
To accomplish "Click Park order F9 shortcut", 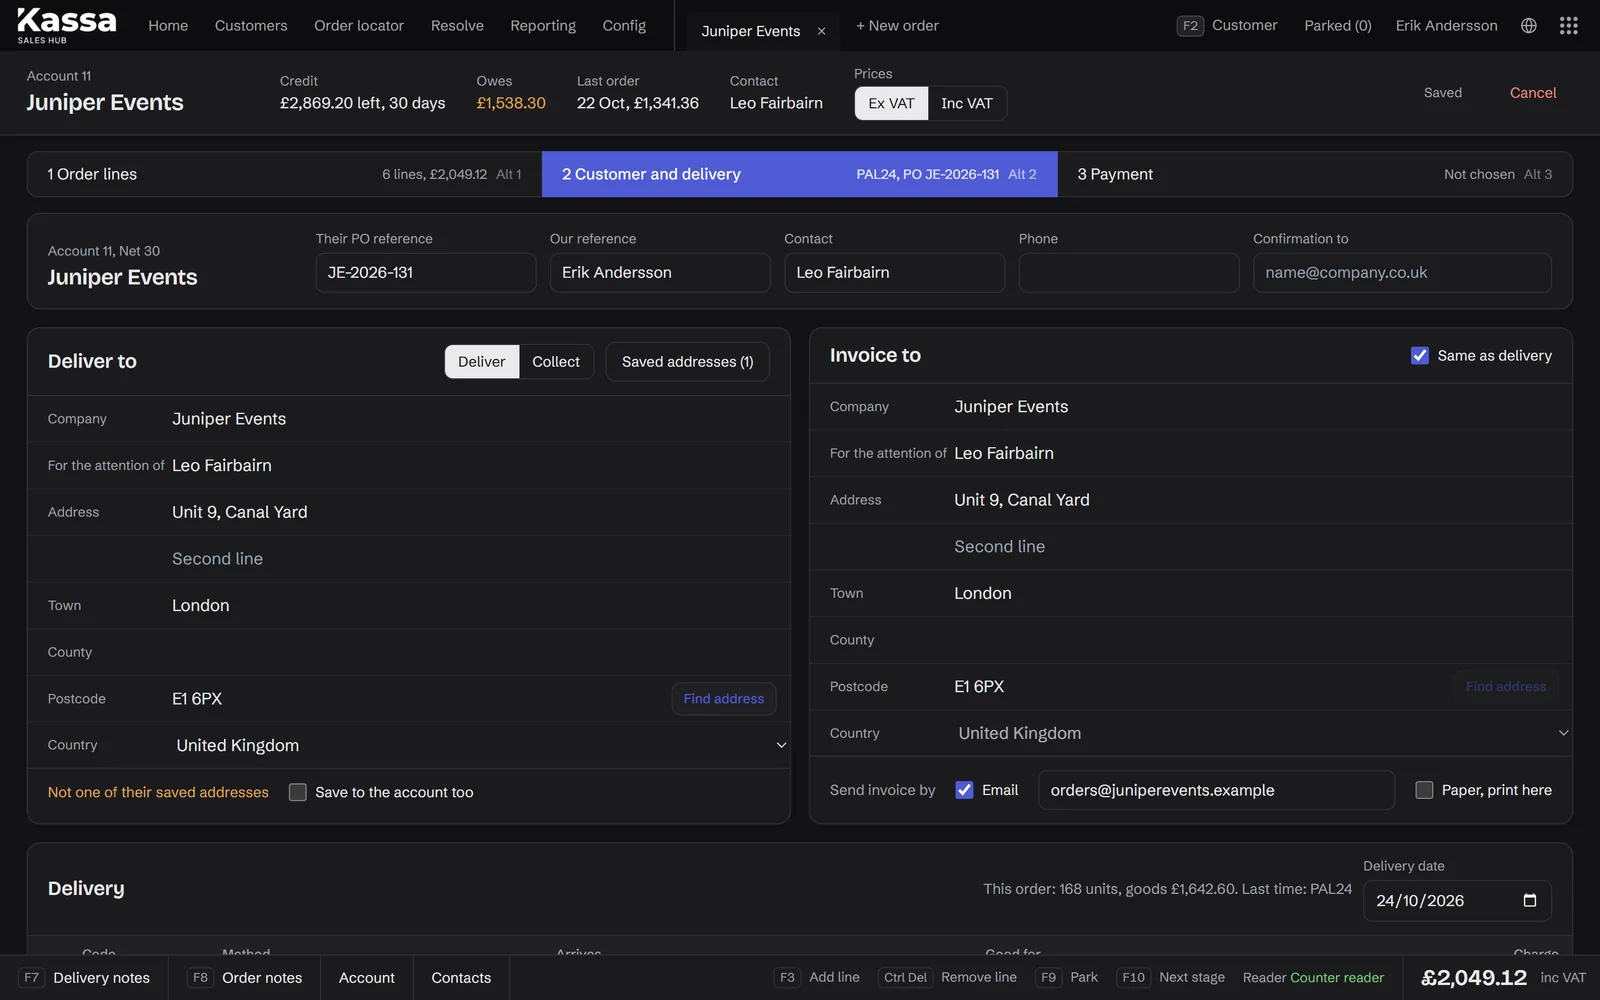I will click(1067, 978).
